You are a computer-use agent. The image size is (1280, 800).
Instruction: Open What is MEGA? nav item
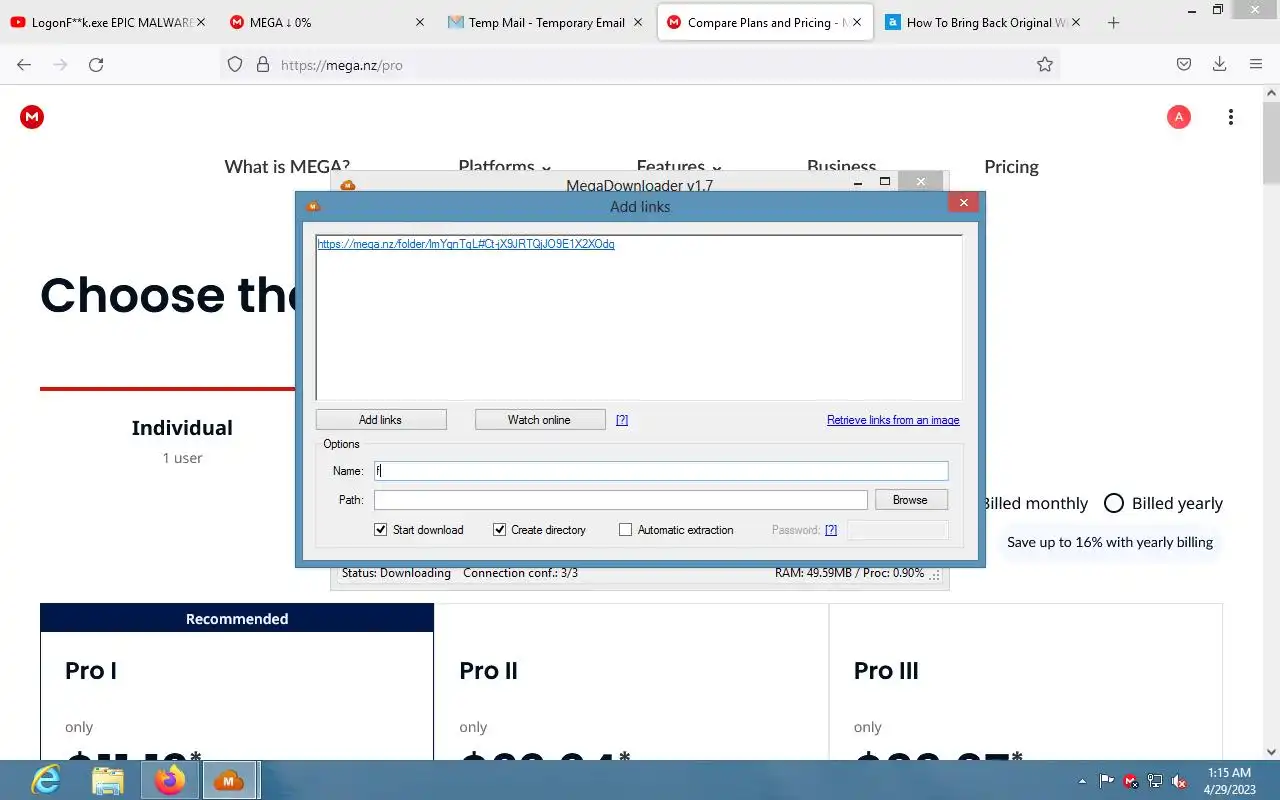coord(287,167)
